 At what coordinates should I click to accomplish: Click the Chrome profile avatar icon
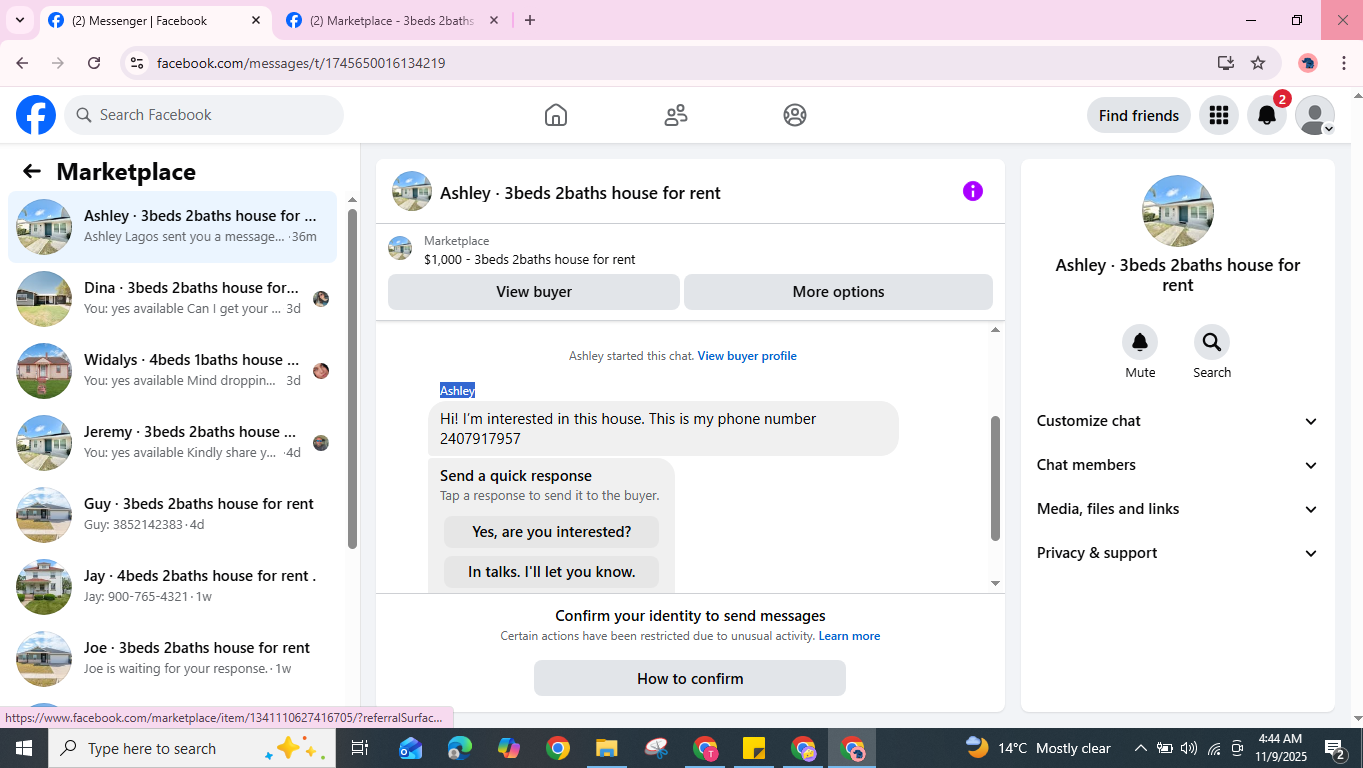click(x=1308, y=63)
